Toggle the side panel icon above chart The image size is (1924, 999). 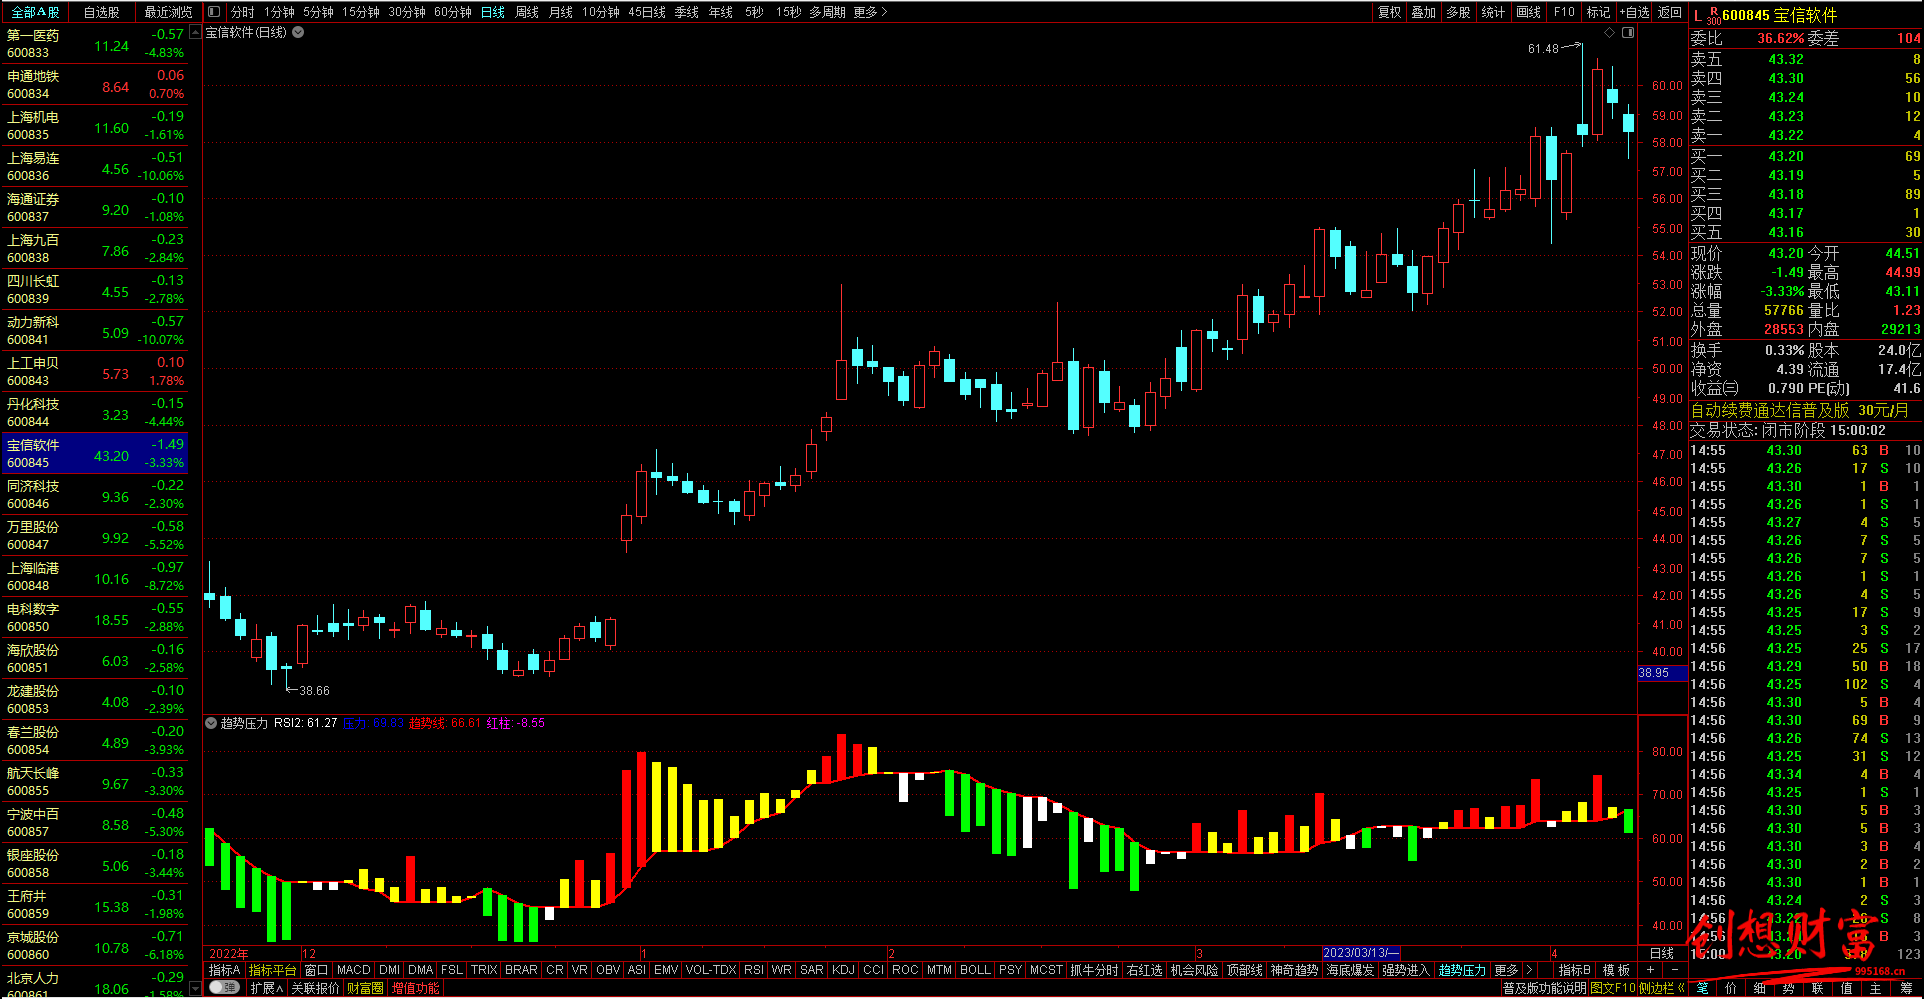1628,33
